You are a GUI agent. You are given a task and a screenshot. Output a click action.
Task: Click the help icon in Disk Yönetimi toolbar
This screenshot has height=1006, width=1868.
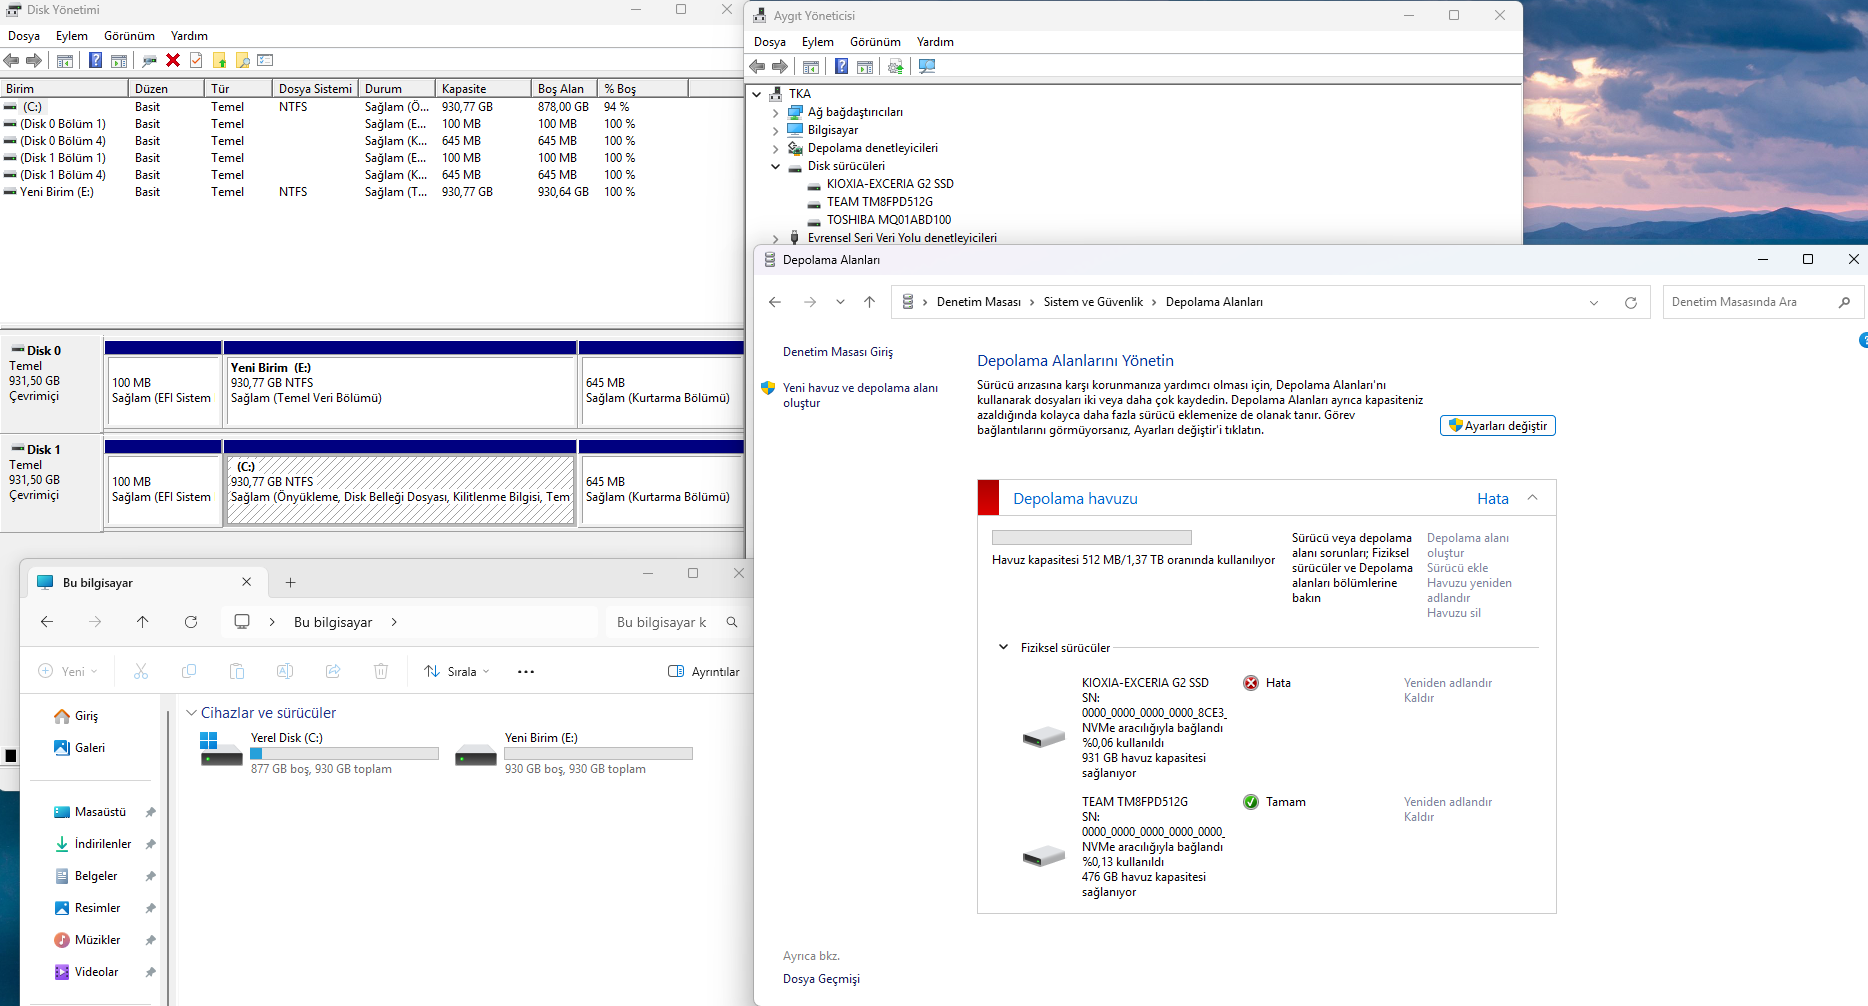(x=95, y=61)
